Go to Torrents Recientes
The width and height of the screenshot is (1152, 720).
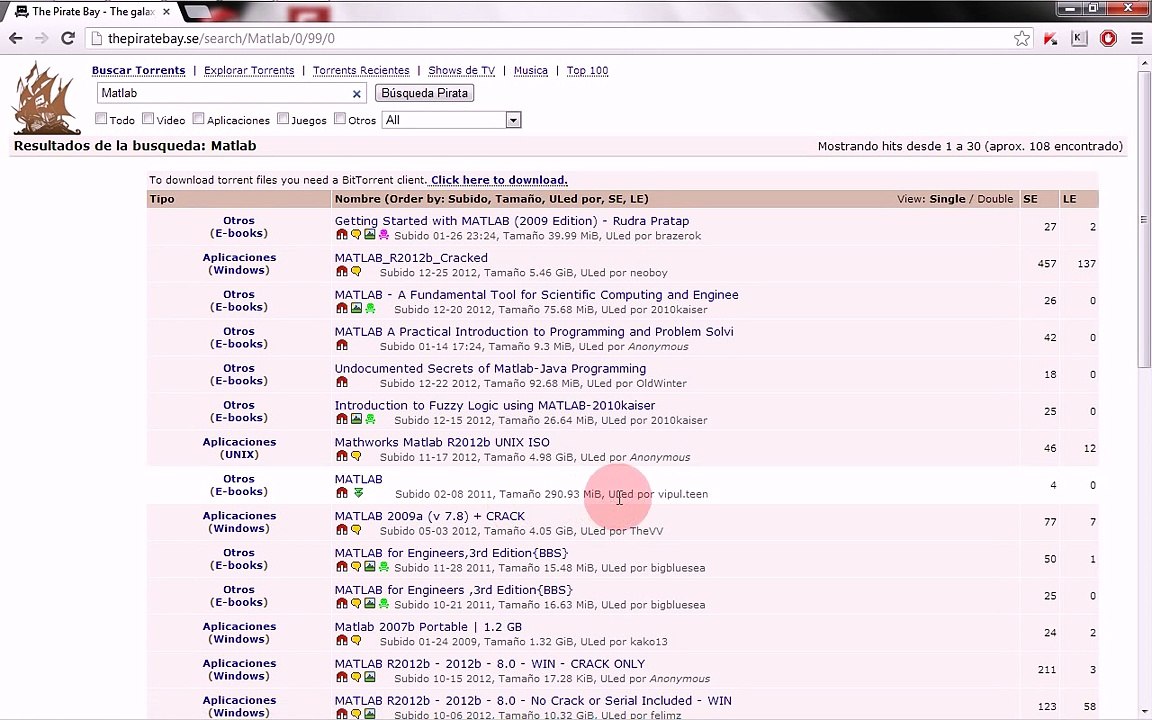coord(361,71)
